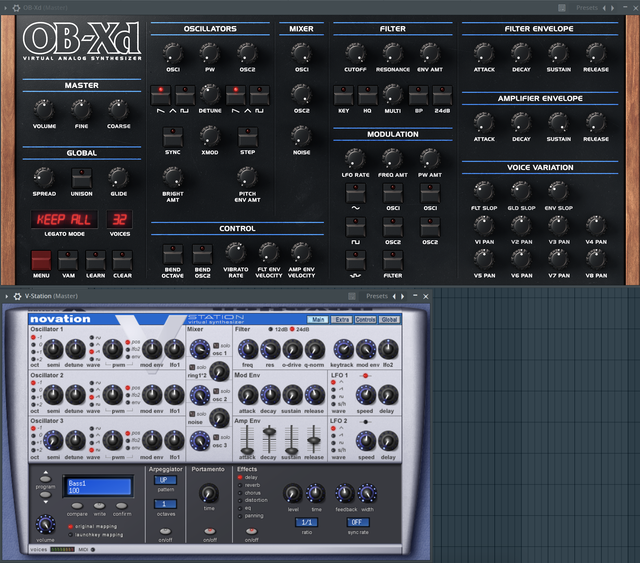Viewport: 640px width, 563px height.
Task: Click the V-Station effects level knob
Action: tap(293, 493)
